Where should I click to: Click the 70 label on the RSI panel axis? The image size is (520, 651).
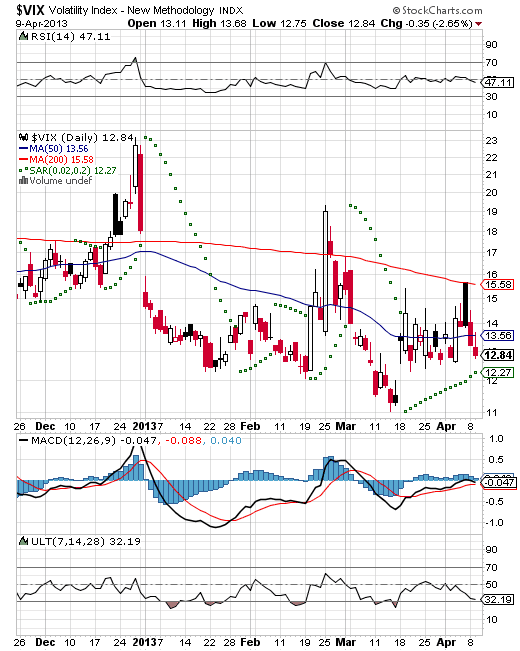pyautogui.click(x=491, y=63)
